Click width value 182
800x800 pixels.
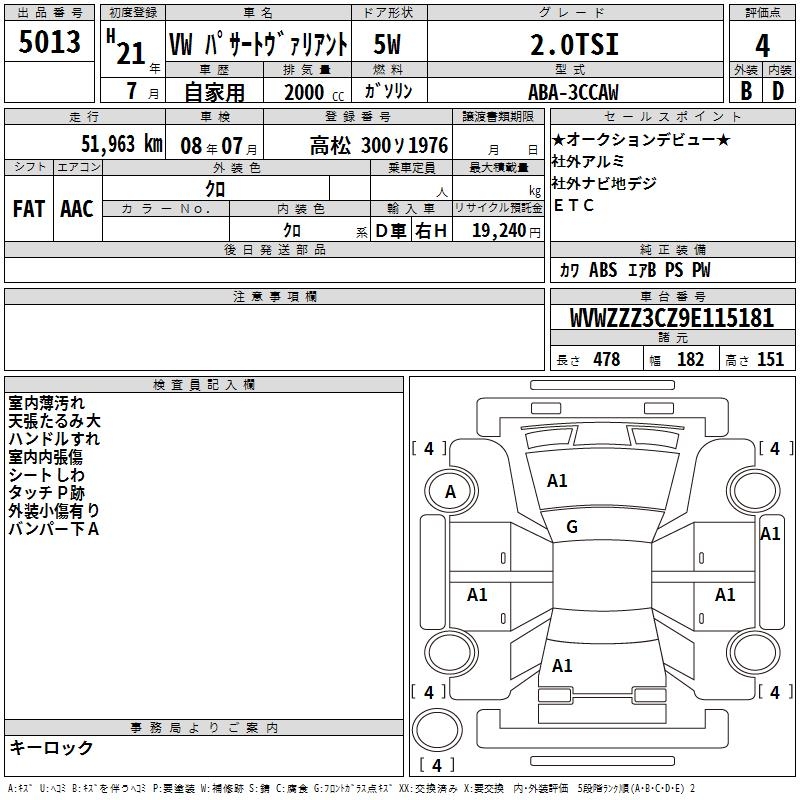tap(690, 359)
